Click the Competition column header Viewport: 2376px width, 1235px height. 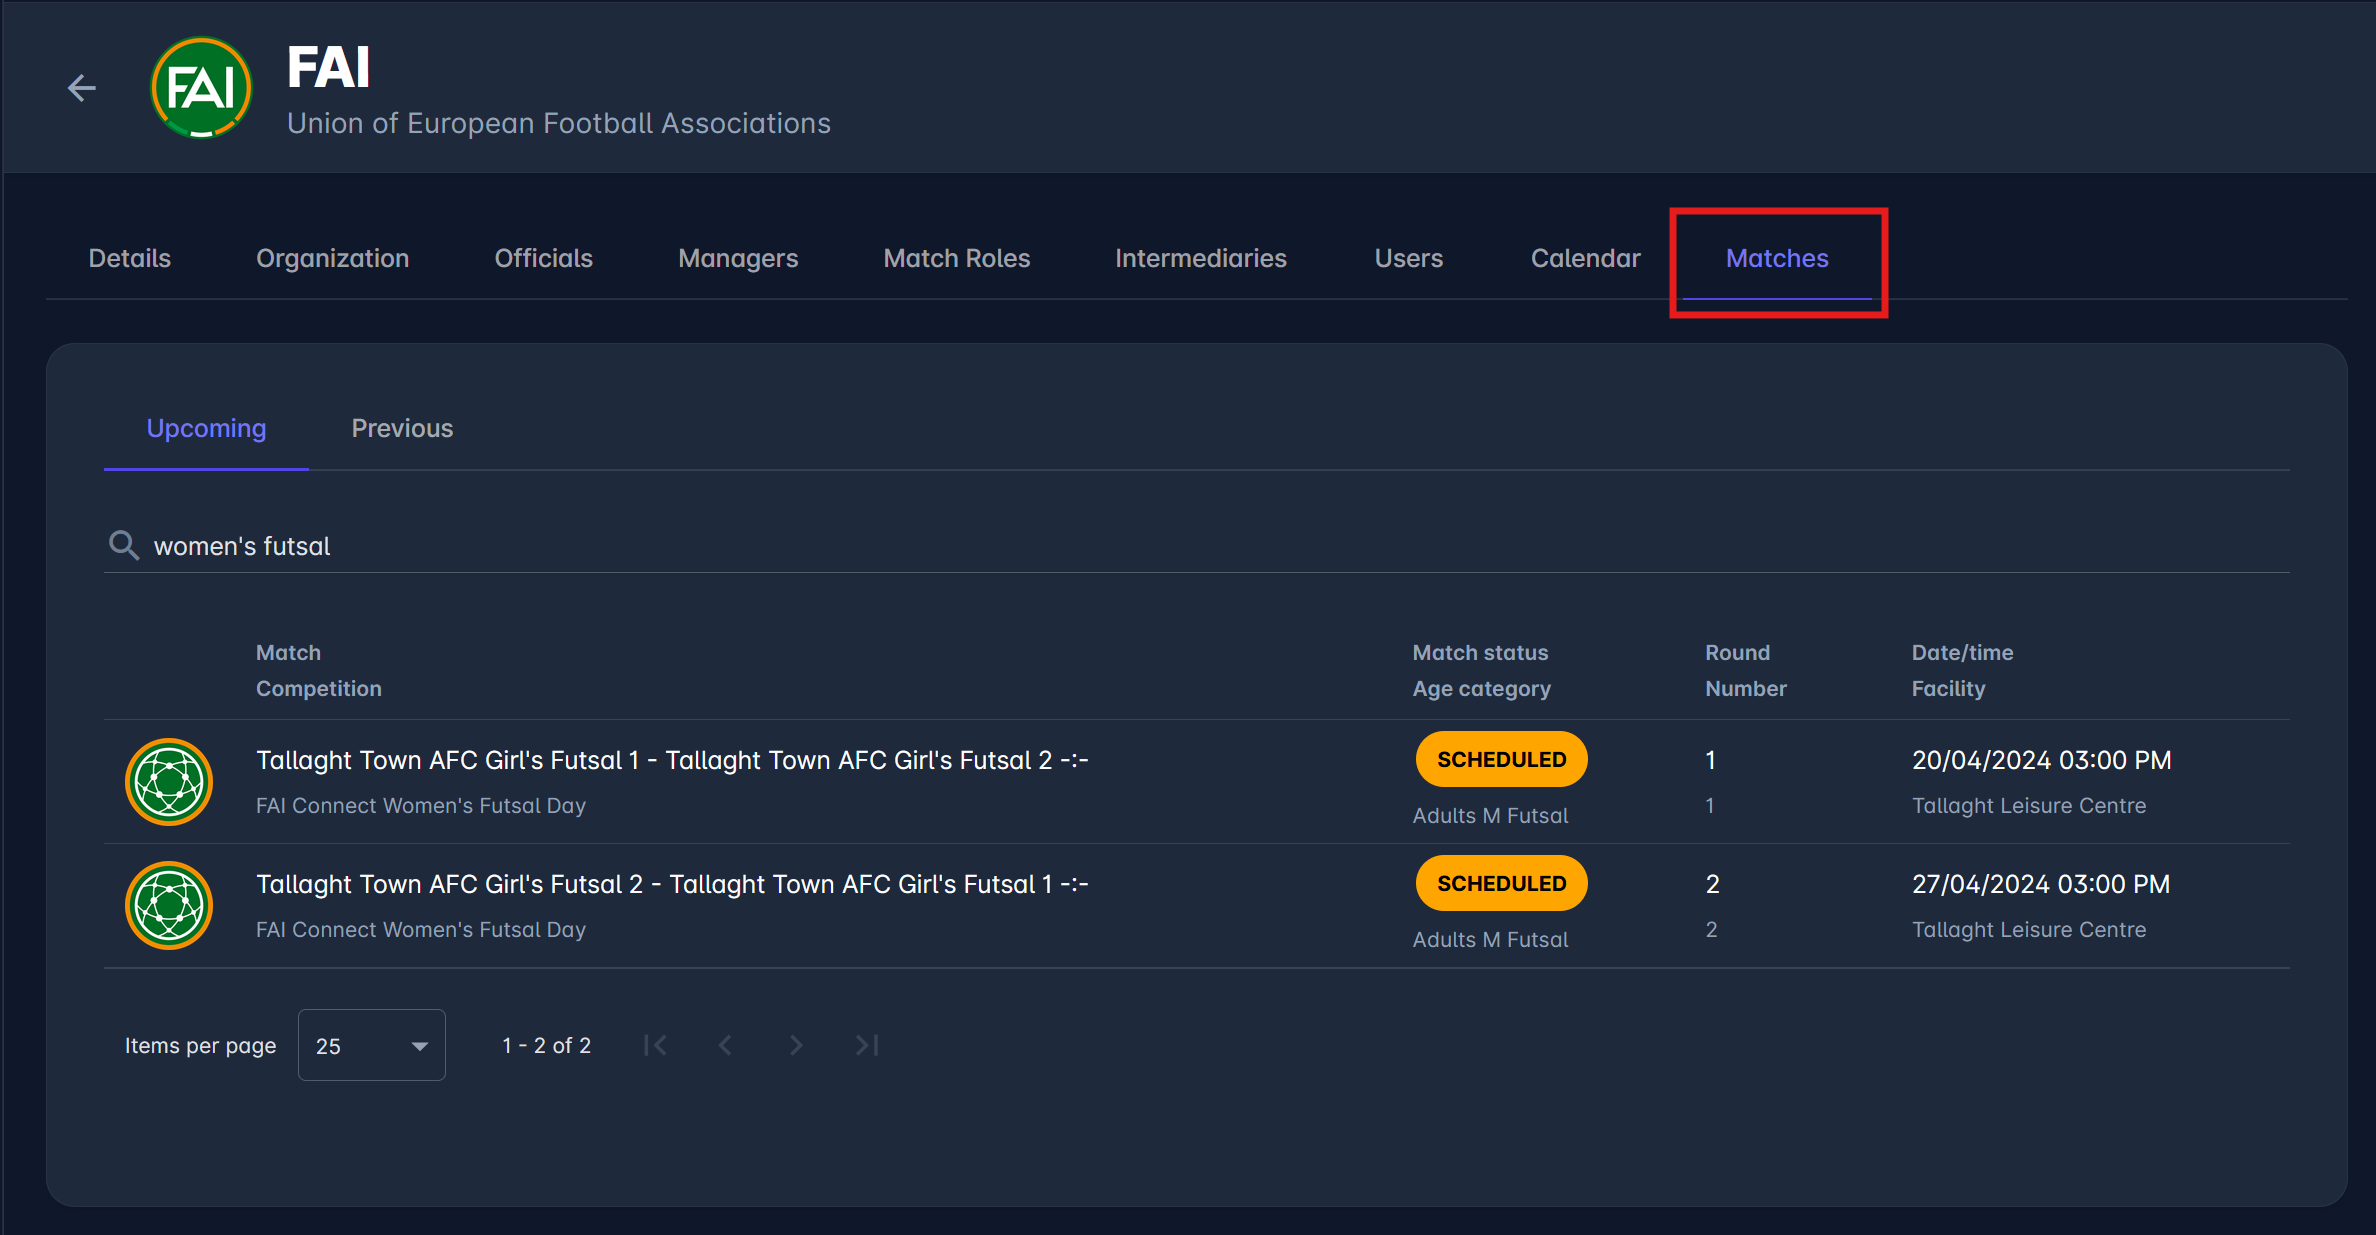[x=319, y=689]
